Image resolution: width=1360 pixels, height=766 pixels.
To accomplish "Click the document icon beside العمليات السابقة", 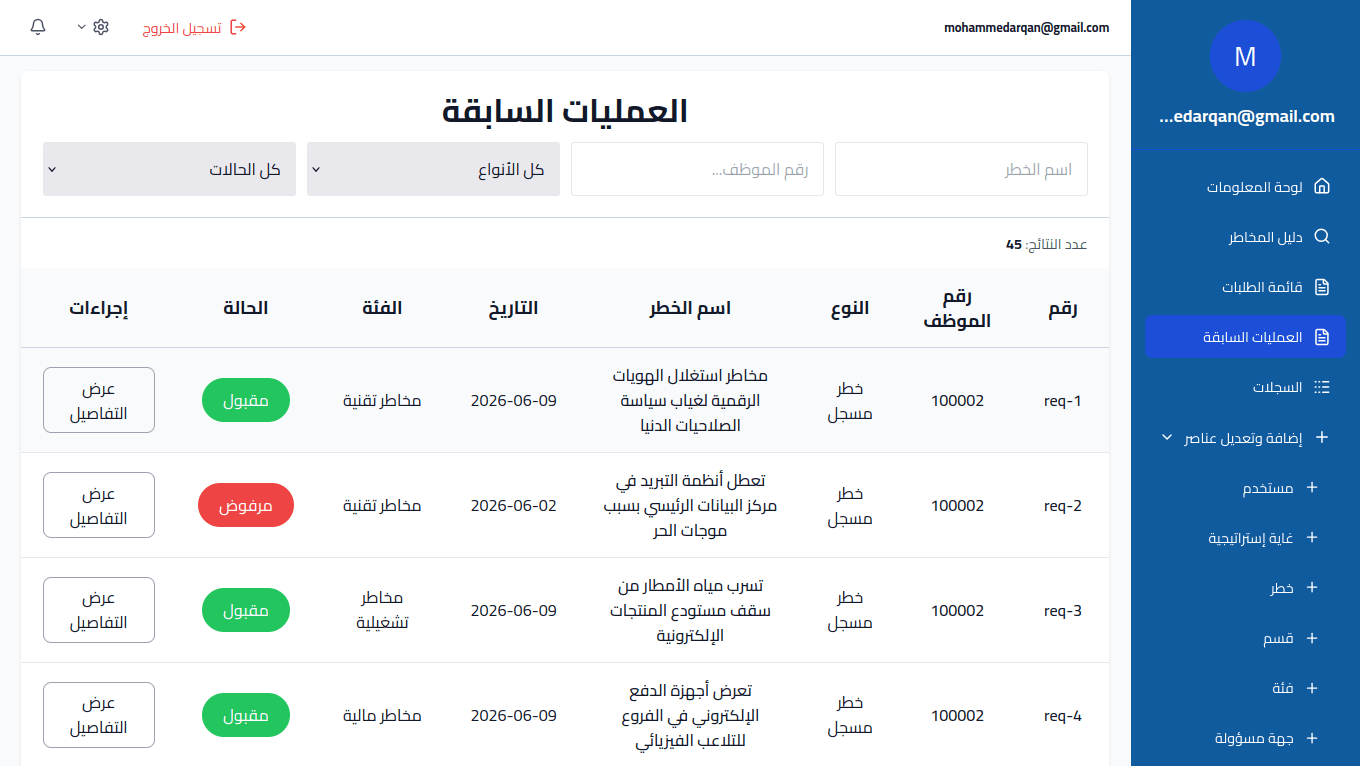I will [1322, 337].
